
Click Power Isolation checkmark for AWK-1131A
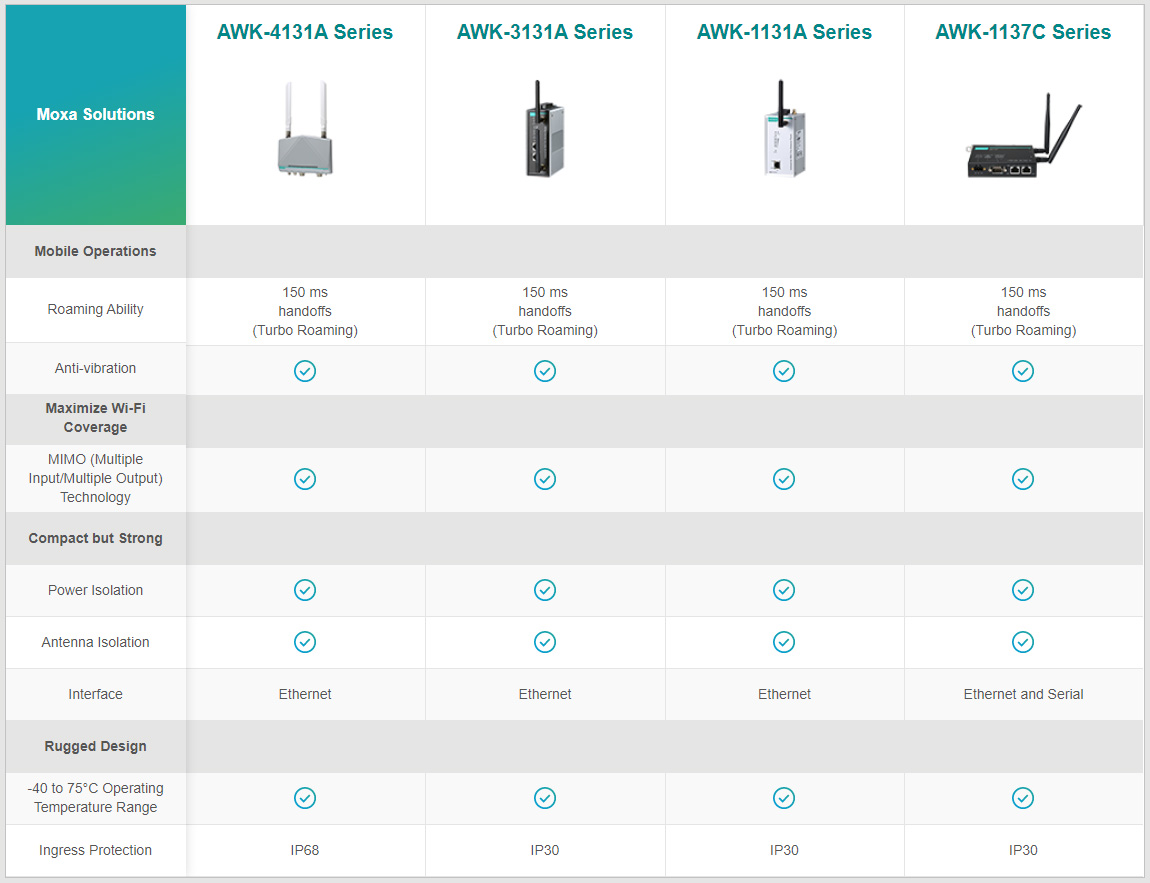[784, 590]
